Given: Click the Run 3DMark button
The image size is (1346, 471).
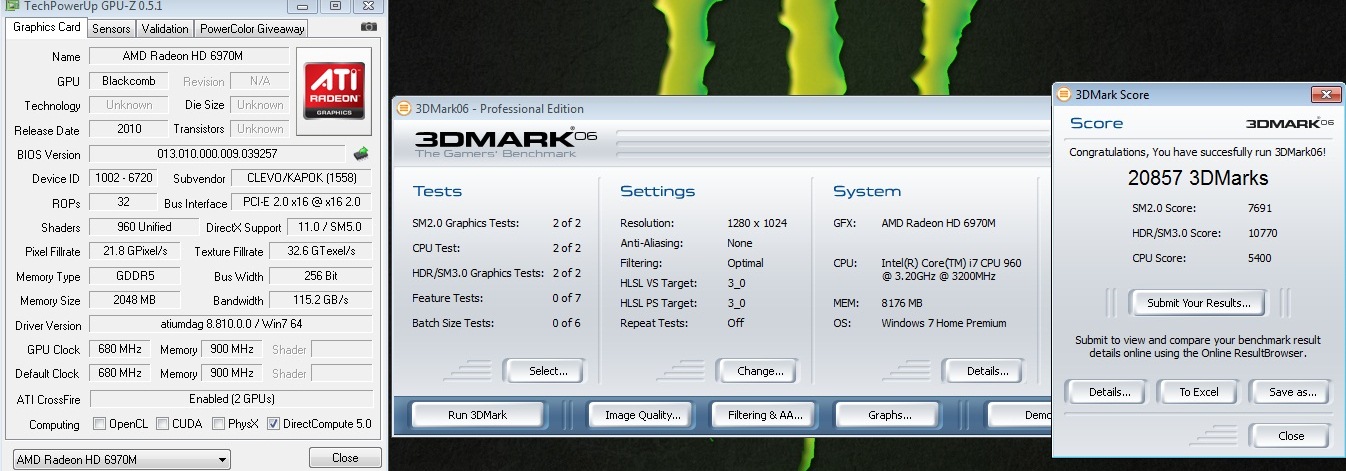Looking at the screenshot, I should pos(477,415).
